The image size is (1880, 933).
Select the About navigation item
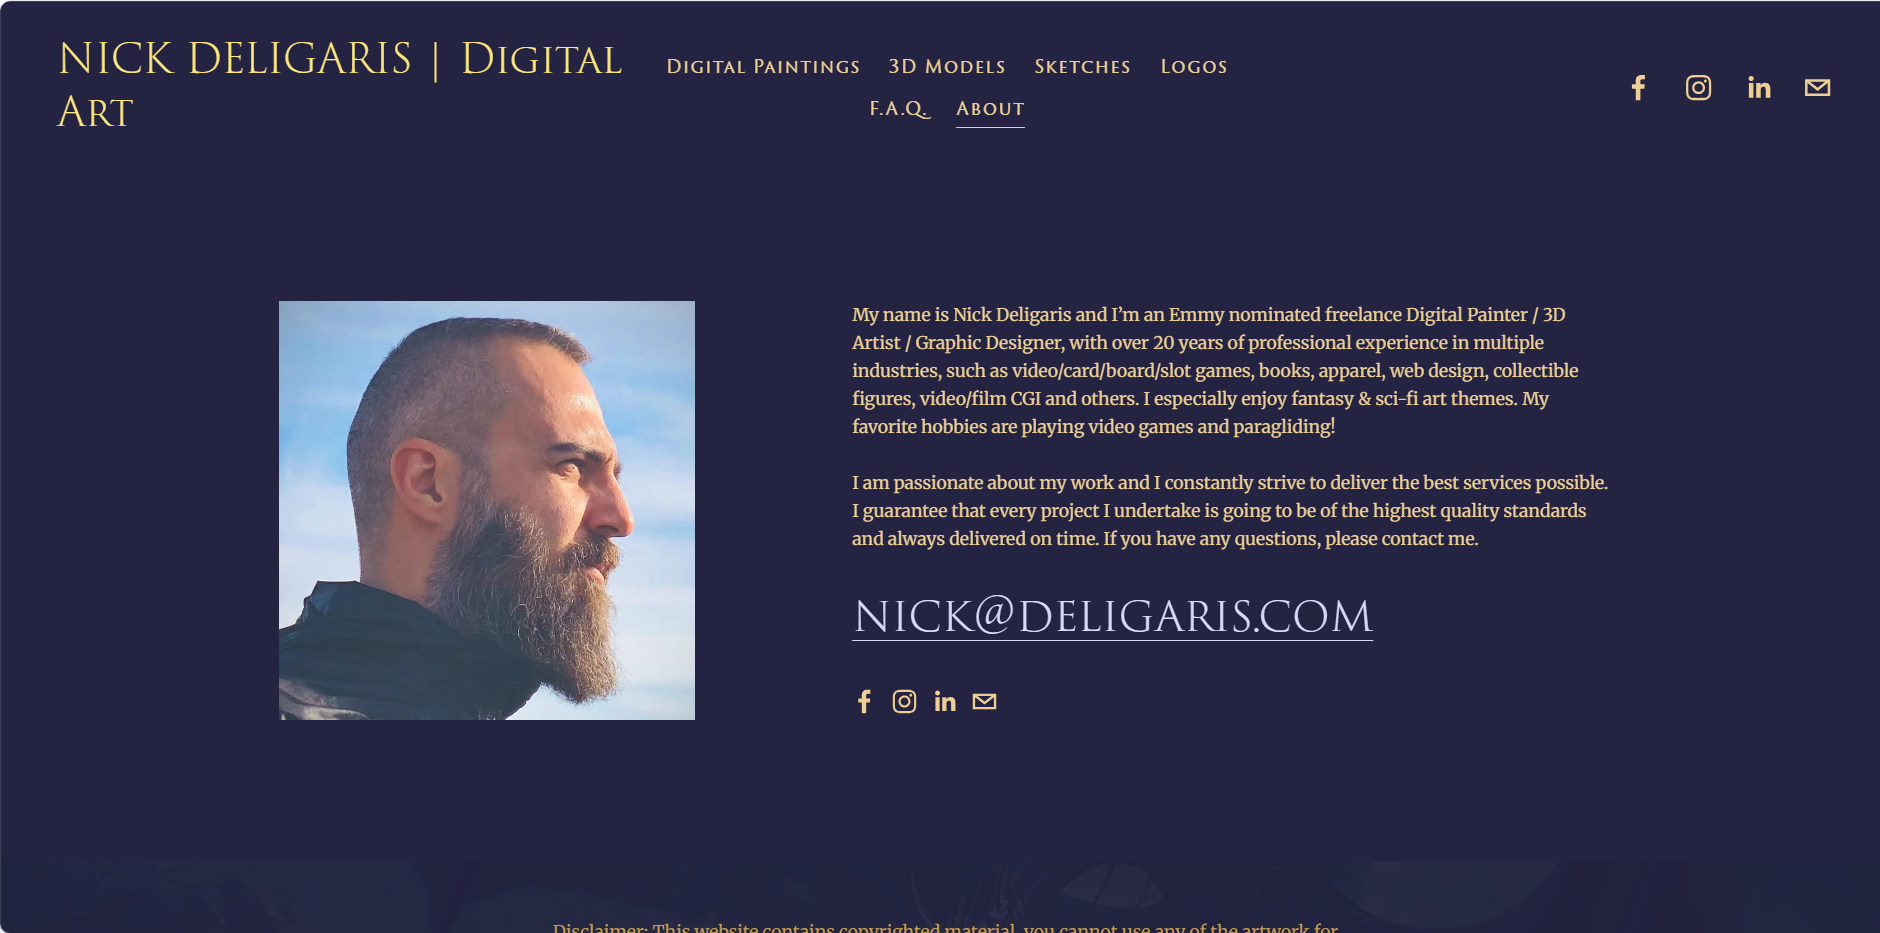tap(990, 109)
